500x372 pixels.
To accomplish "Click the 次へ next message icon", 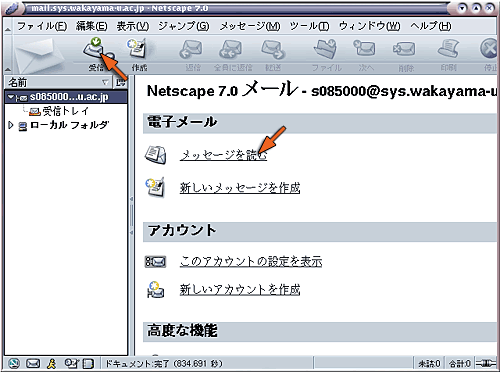I will click(365, 49).
